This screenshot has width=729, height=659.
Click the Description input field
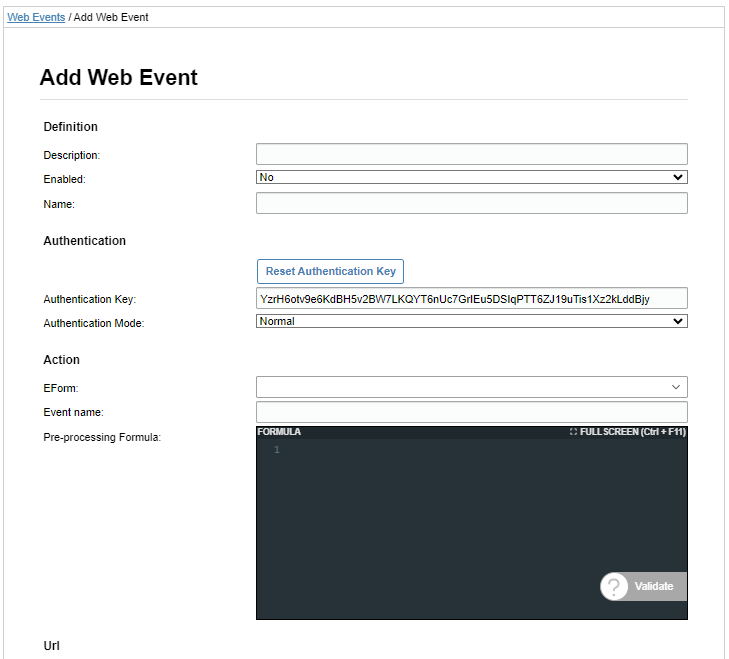click(x=471, y=154)
